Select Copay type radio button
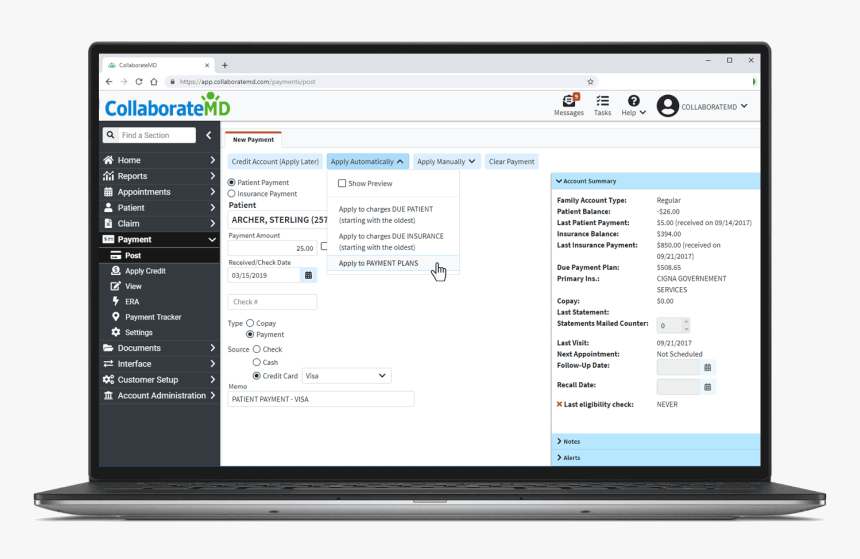860x559 pixels. coord(250,323)
